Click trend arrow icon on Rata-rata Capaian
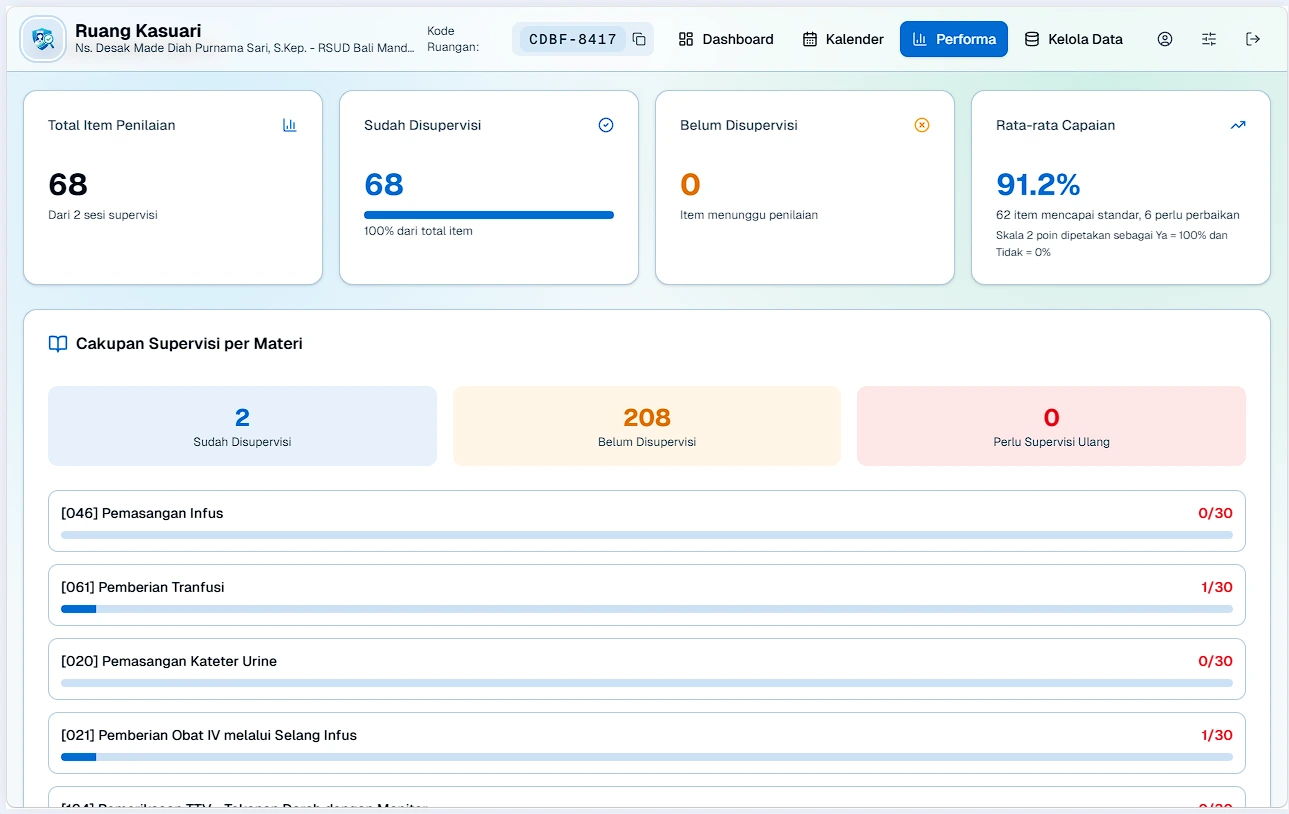This screenshot has height=814, width=1289. [x=1238, y=125]
